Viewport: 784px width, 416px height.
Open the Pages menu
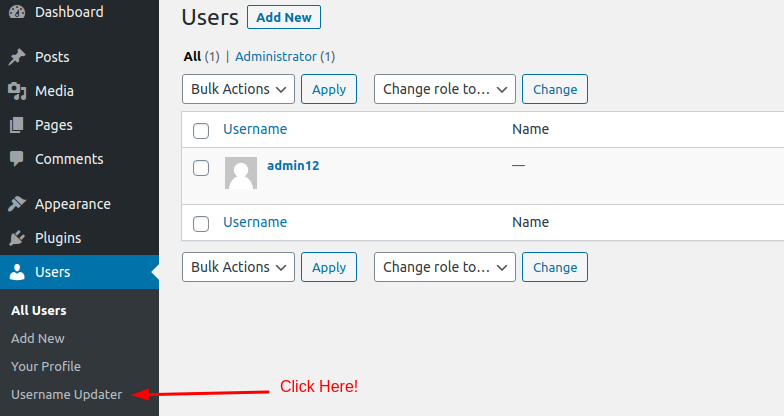point(80,125)
